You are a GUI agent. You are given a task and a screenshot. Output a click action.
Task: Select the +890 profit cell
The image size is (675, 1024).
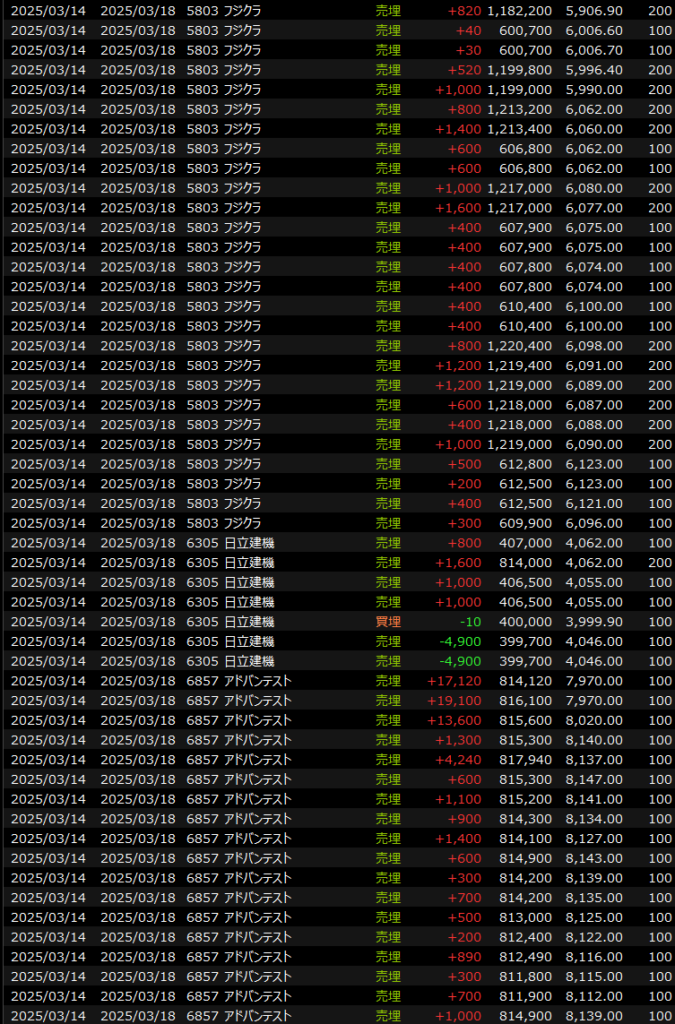[464, 956]
